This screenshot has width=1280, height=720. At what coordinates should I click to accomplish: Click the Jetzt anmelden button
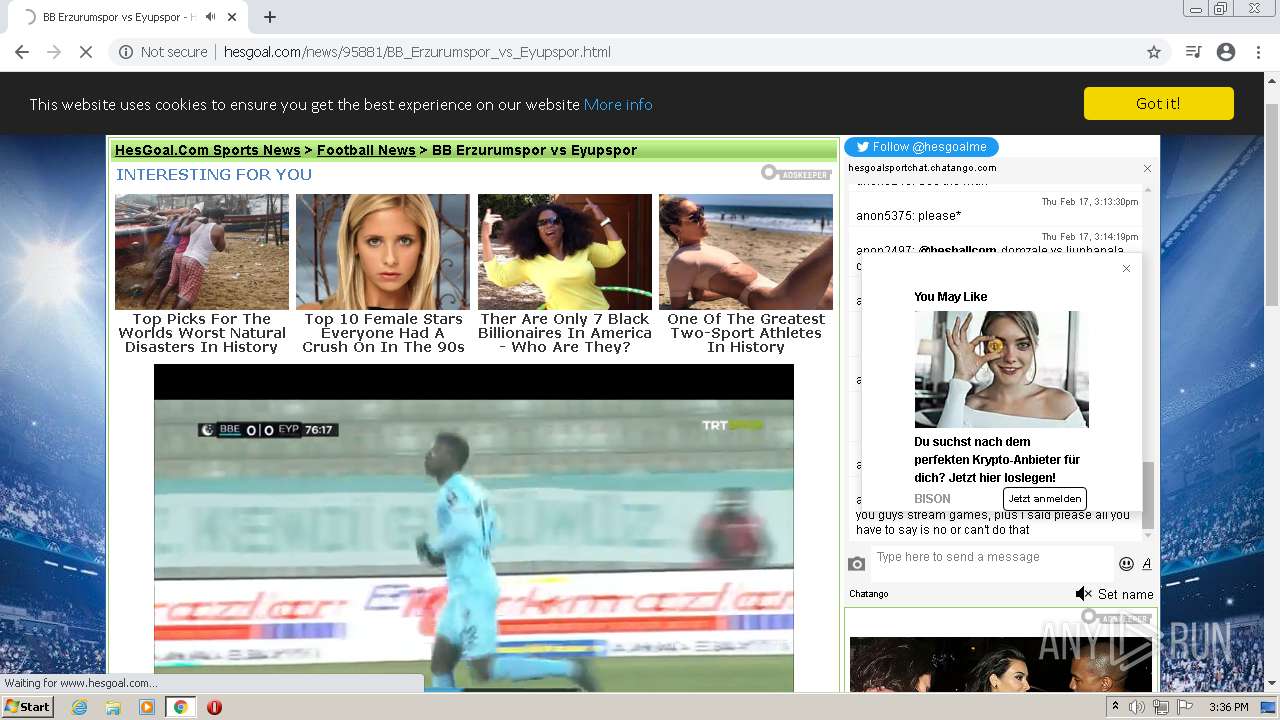tap(1044, 499)
